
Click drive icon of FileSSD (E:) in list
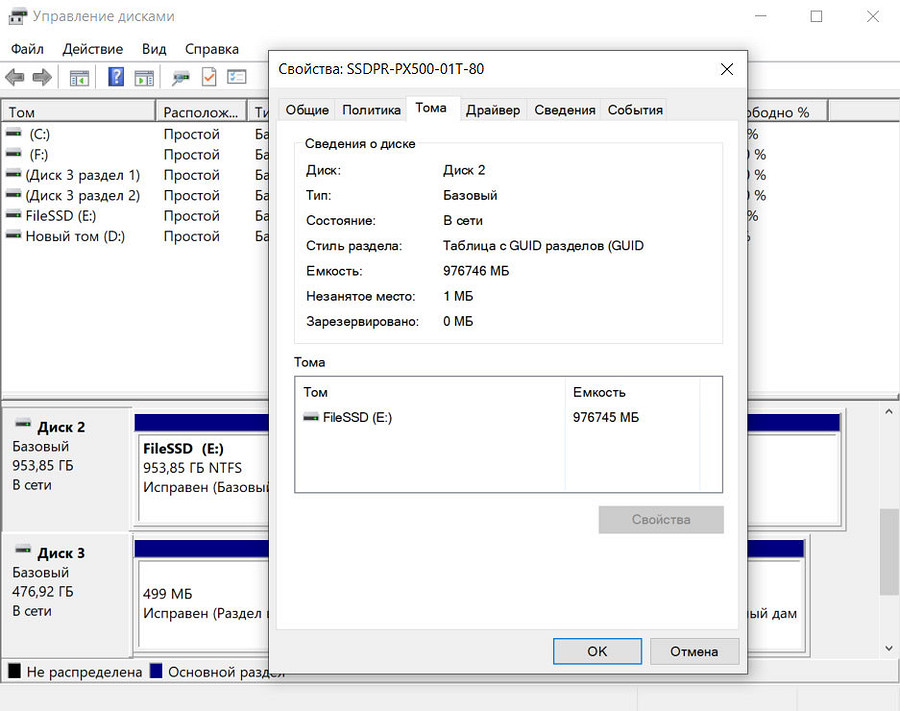[14, 215]
